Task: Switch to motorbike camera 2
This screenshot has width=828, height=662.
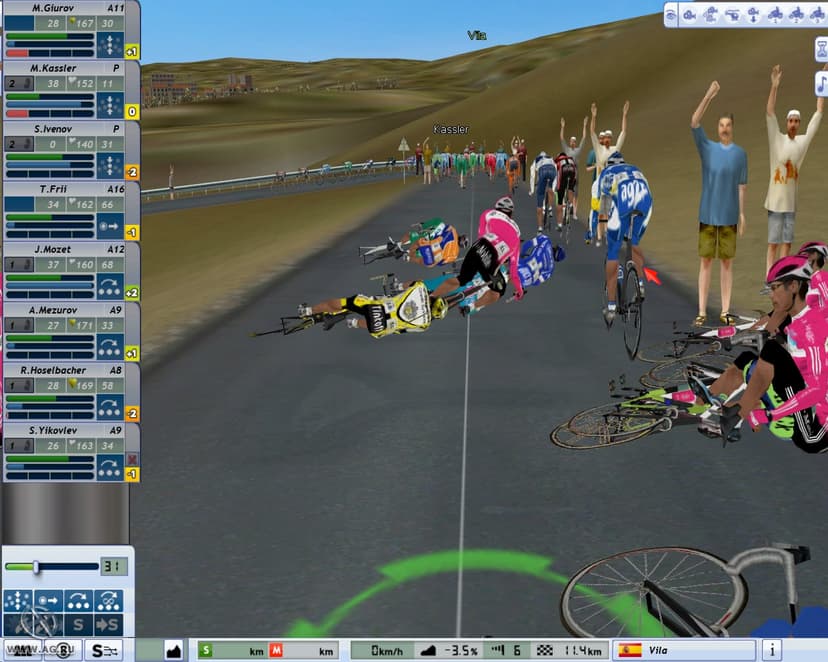Action: point(796,15)
